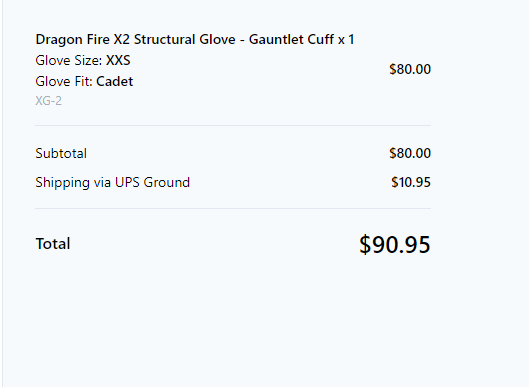The height and width of the screenshot is (387, 529).
Task: Click empty area below the Total row
Action: (x=233, y=321)
